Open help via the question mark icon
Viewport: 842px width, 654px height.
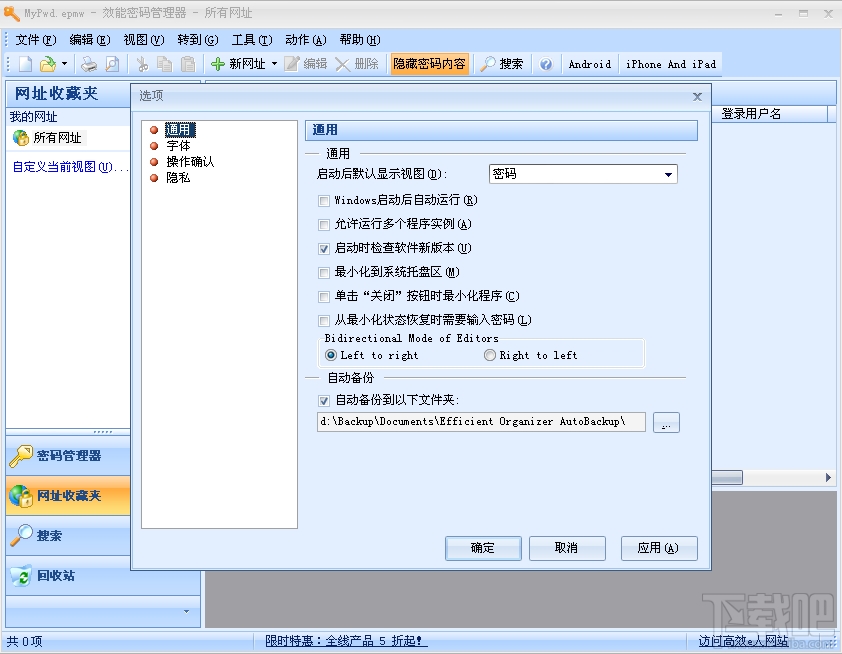pos(546,63)
